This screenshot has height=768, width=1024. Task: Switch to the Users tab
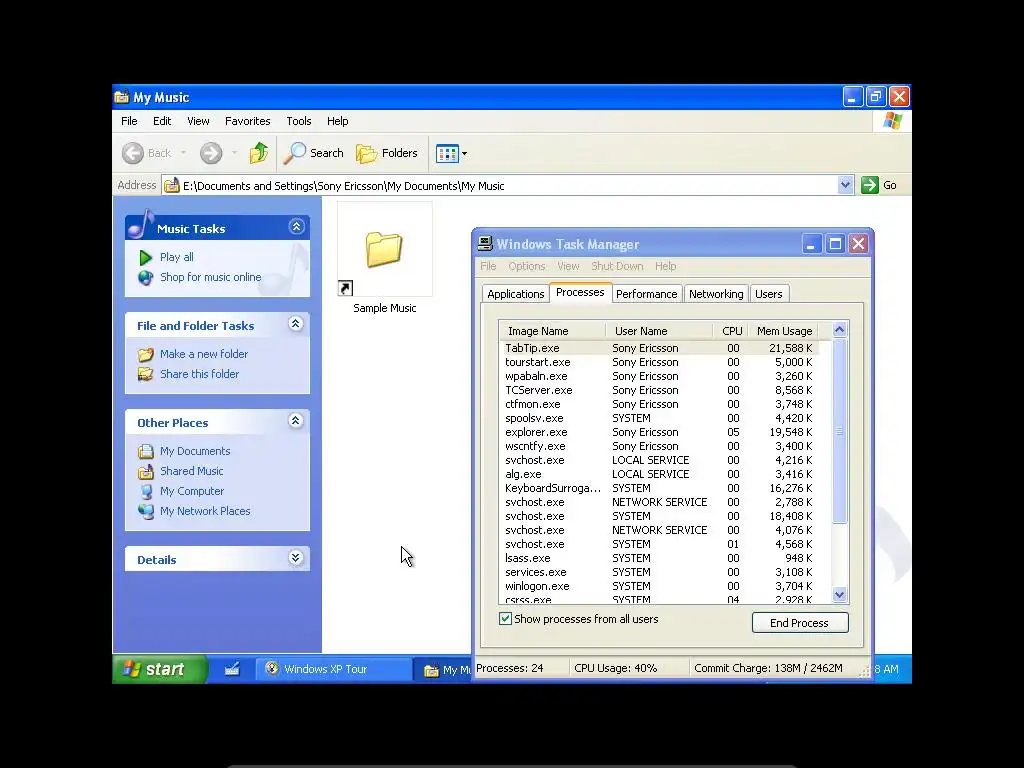click(769, 294)
